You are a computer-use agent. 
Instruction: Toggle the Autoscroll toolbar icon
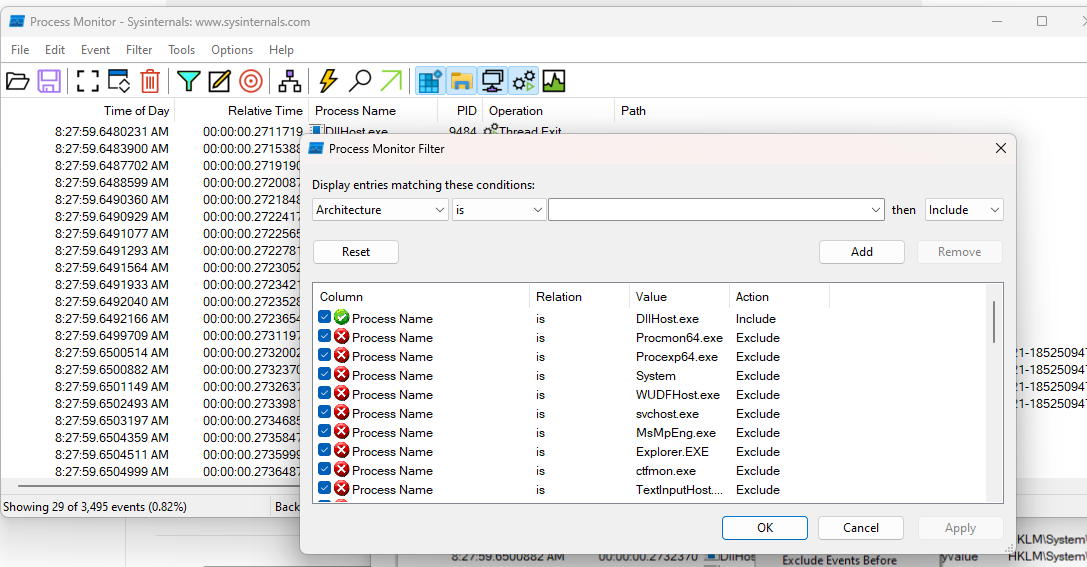coord(119,81)
